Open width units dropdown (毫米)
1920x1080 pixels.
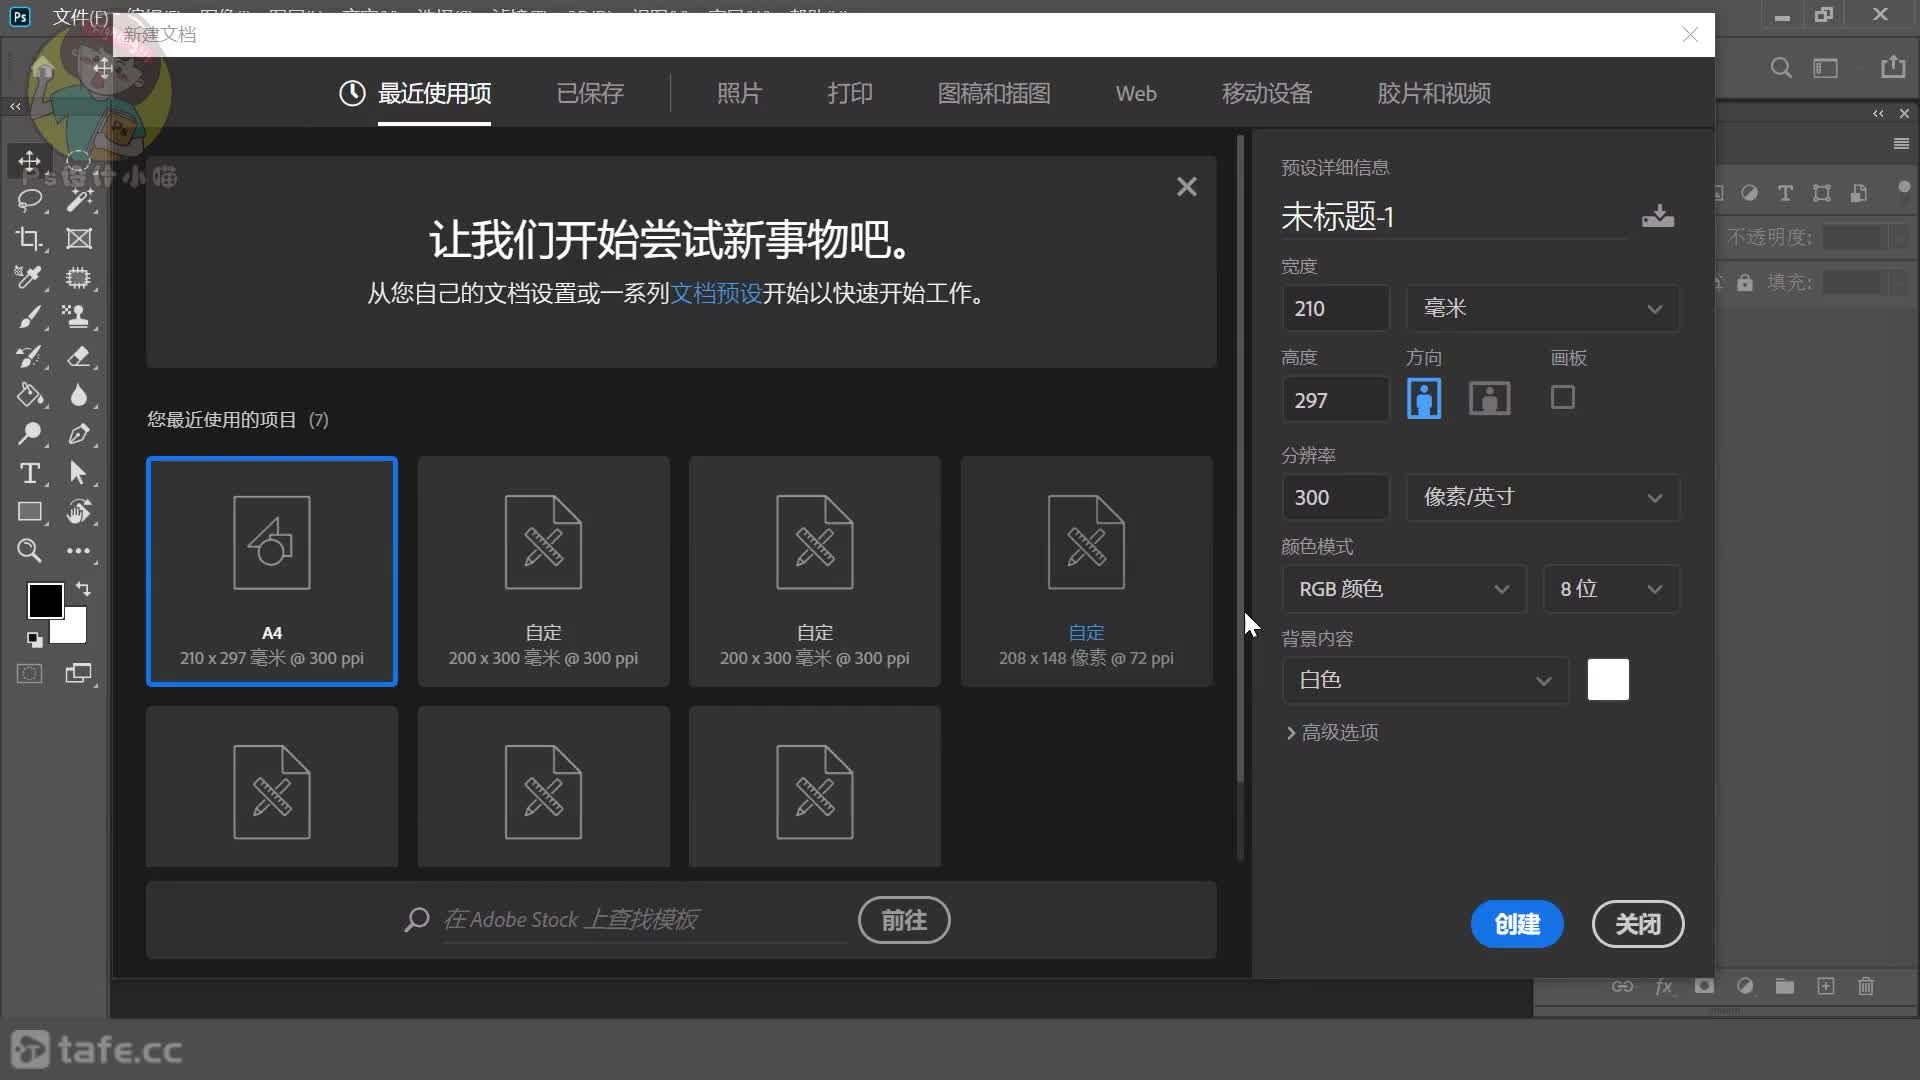coord(1543,308)
